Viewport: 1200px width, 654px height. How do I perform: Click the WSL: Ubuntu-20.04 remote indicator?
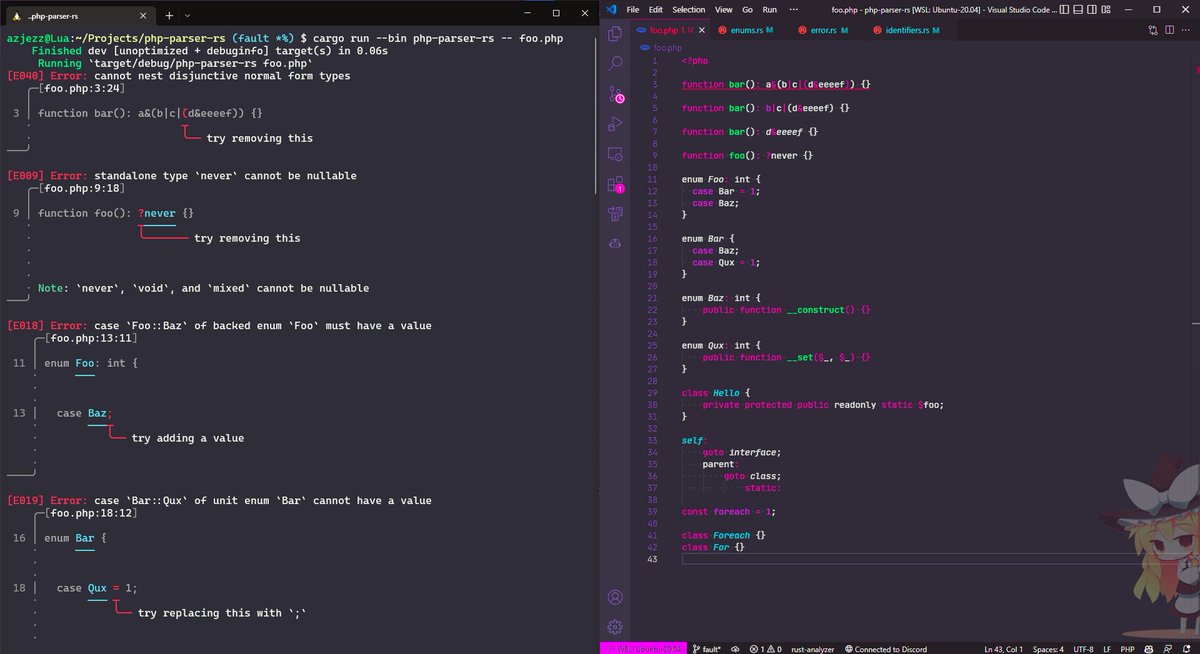[x=643, y=648]
